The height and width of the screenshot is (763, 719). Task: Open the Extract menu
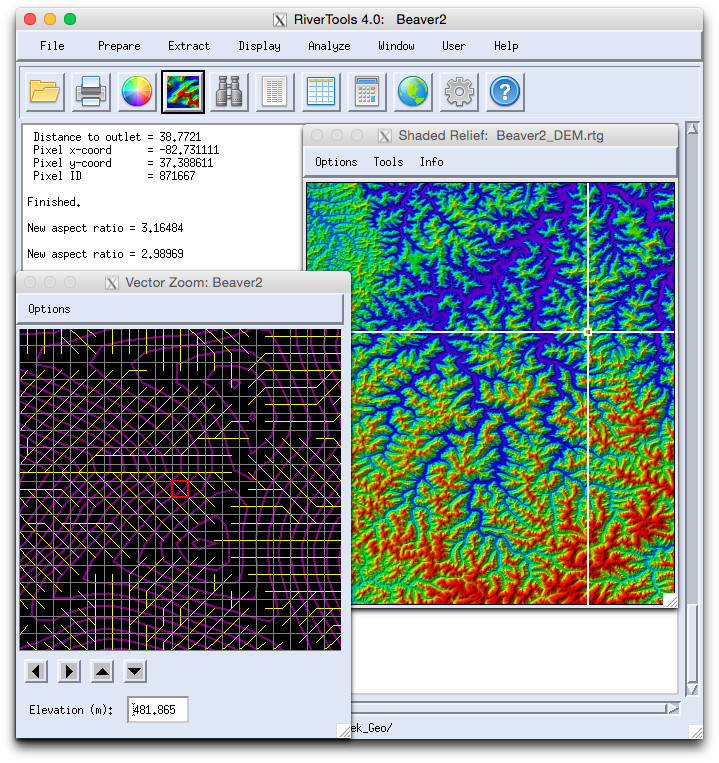coord(189,46)
